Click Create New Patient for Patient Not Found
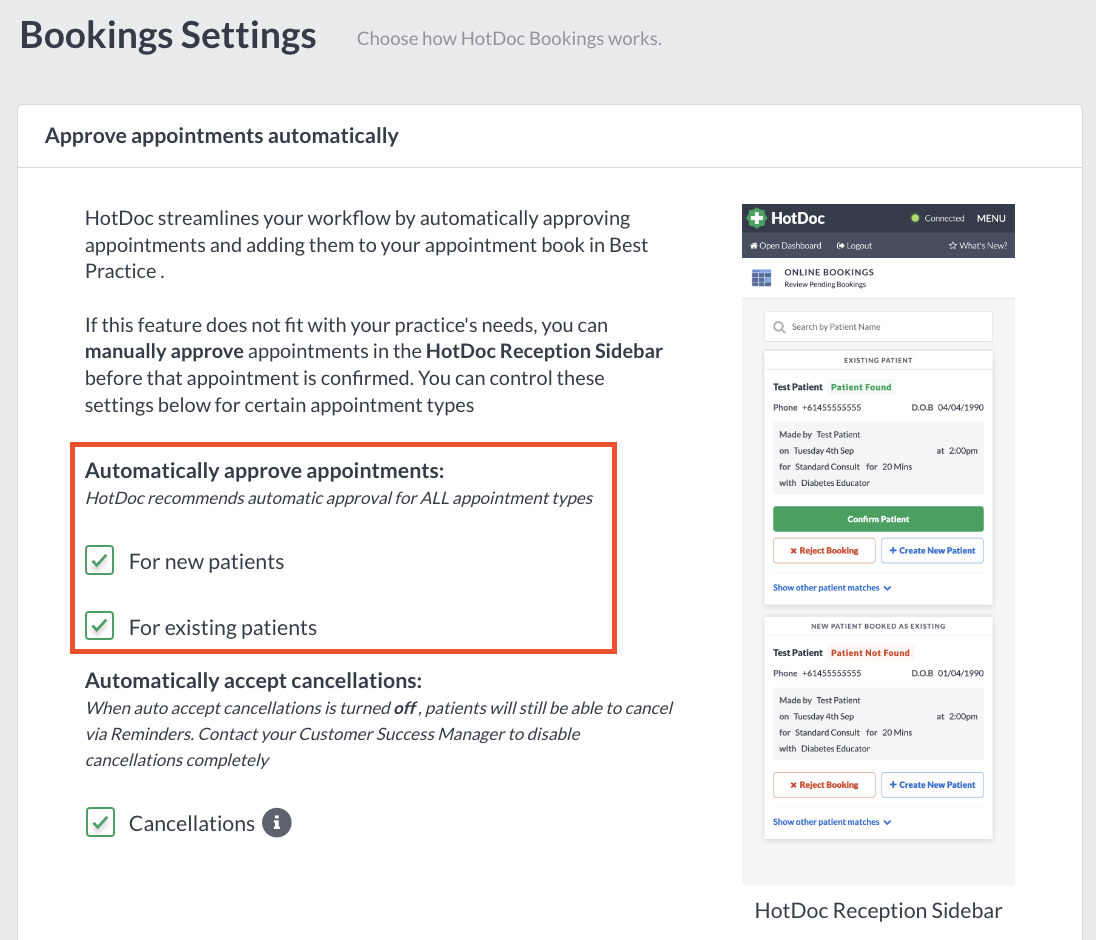This screenshot has height=940, width=1096. (x=932, y=784)
